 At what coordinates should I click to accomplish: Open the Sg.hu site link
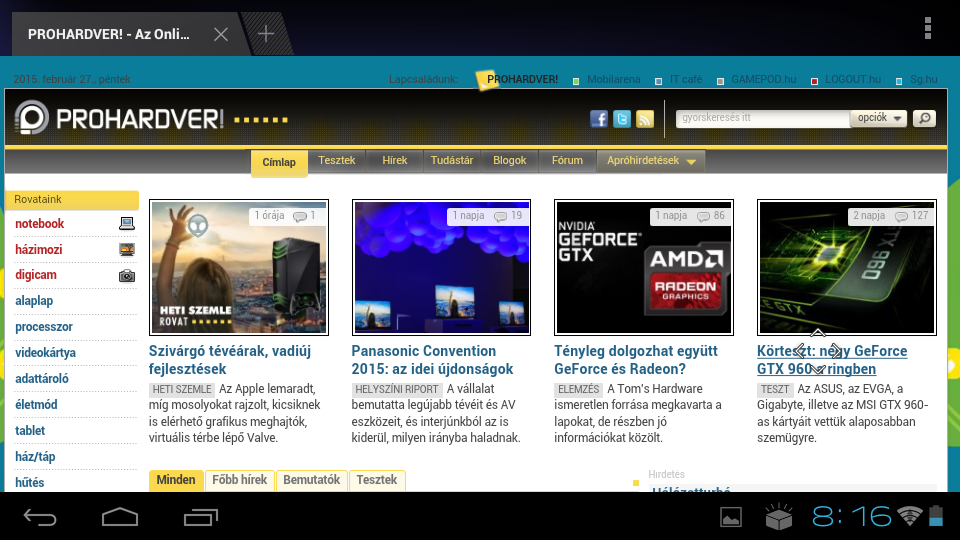point(923,80)
